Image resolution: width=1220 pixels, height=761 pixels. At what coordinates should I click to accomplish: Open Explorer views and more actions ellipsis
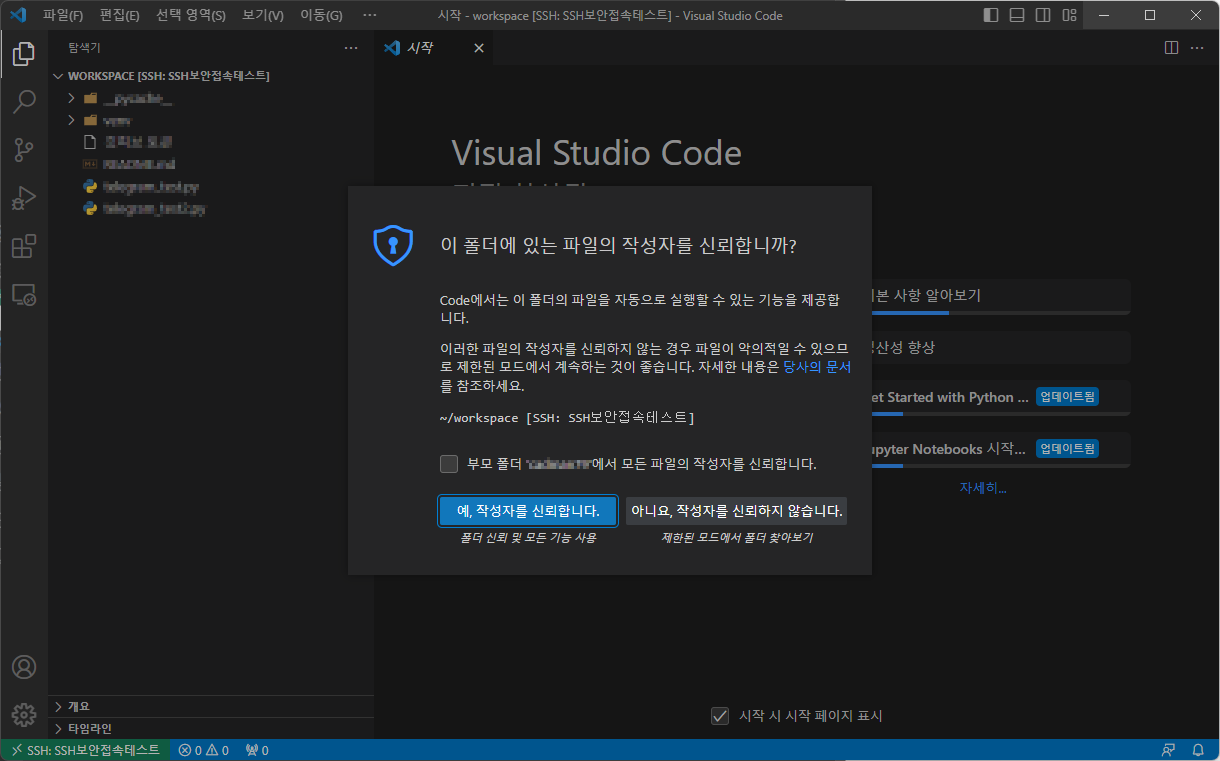pyautogui.click(x=351, y=48)
